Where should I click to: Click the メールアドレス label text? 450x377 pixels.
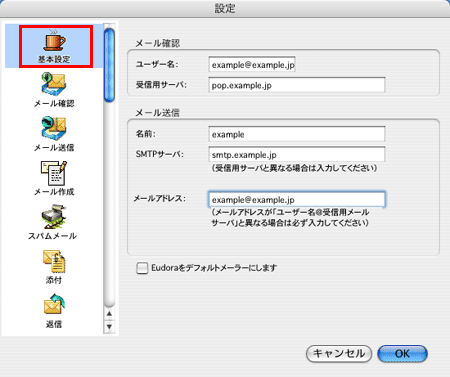[160, 199]
